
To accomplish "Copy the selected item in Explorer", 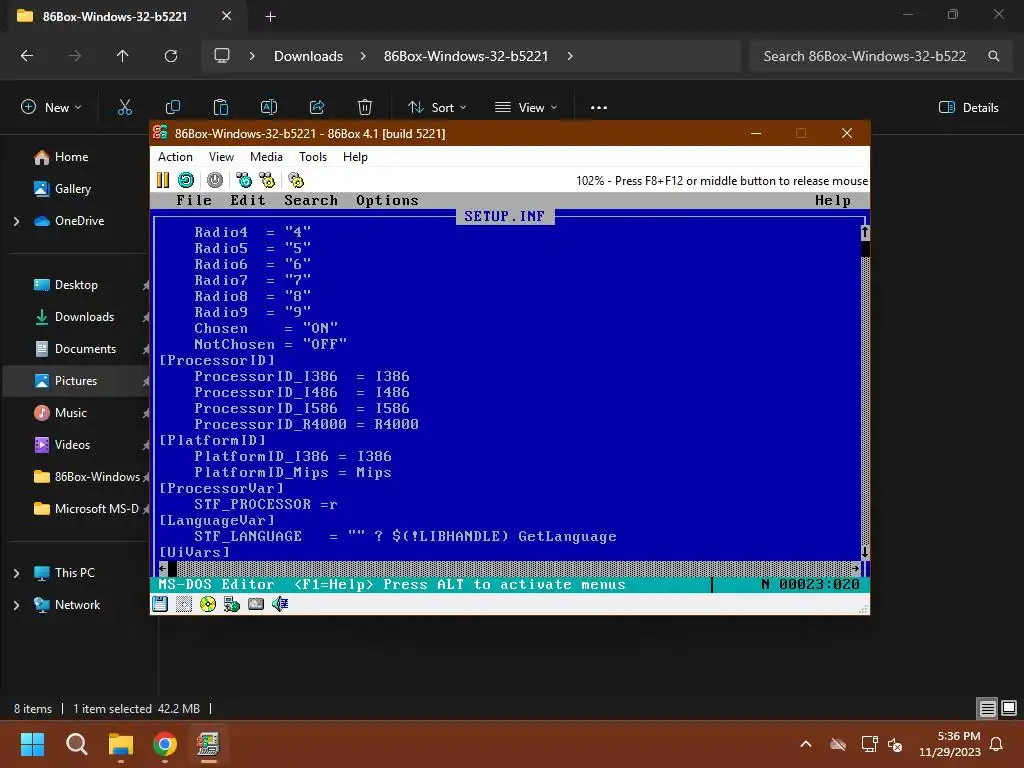I will 173,108.
